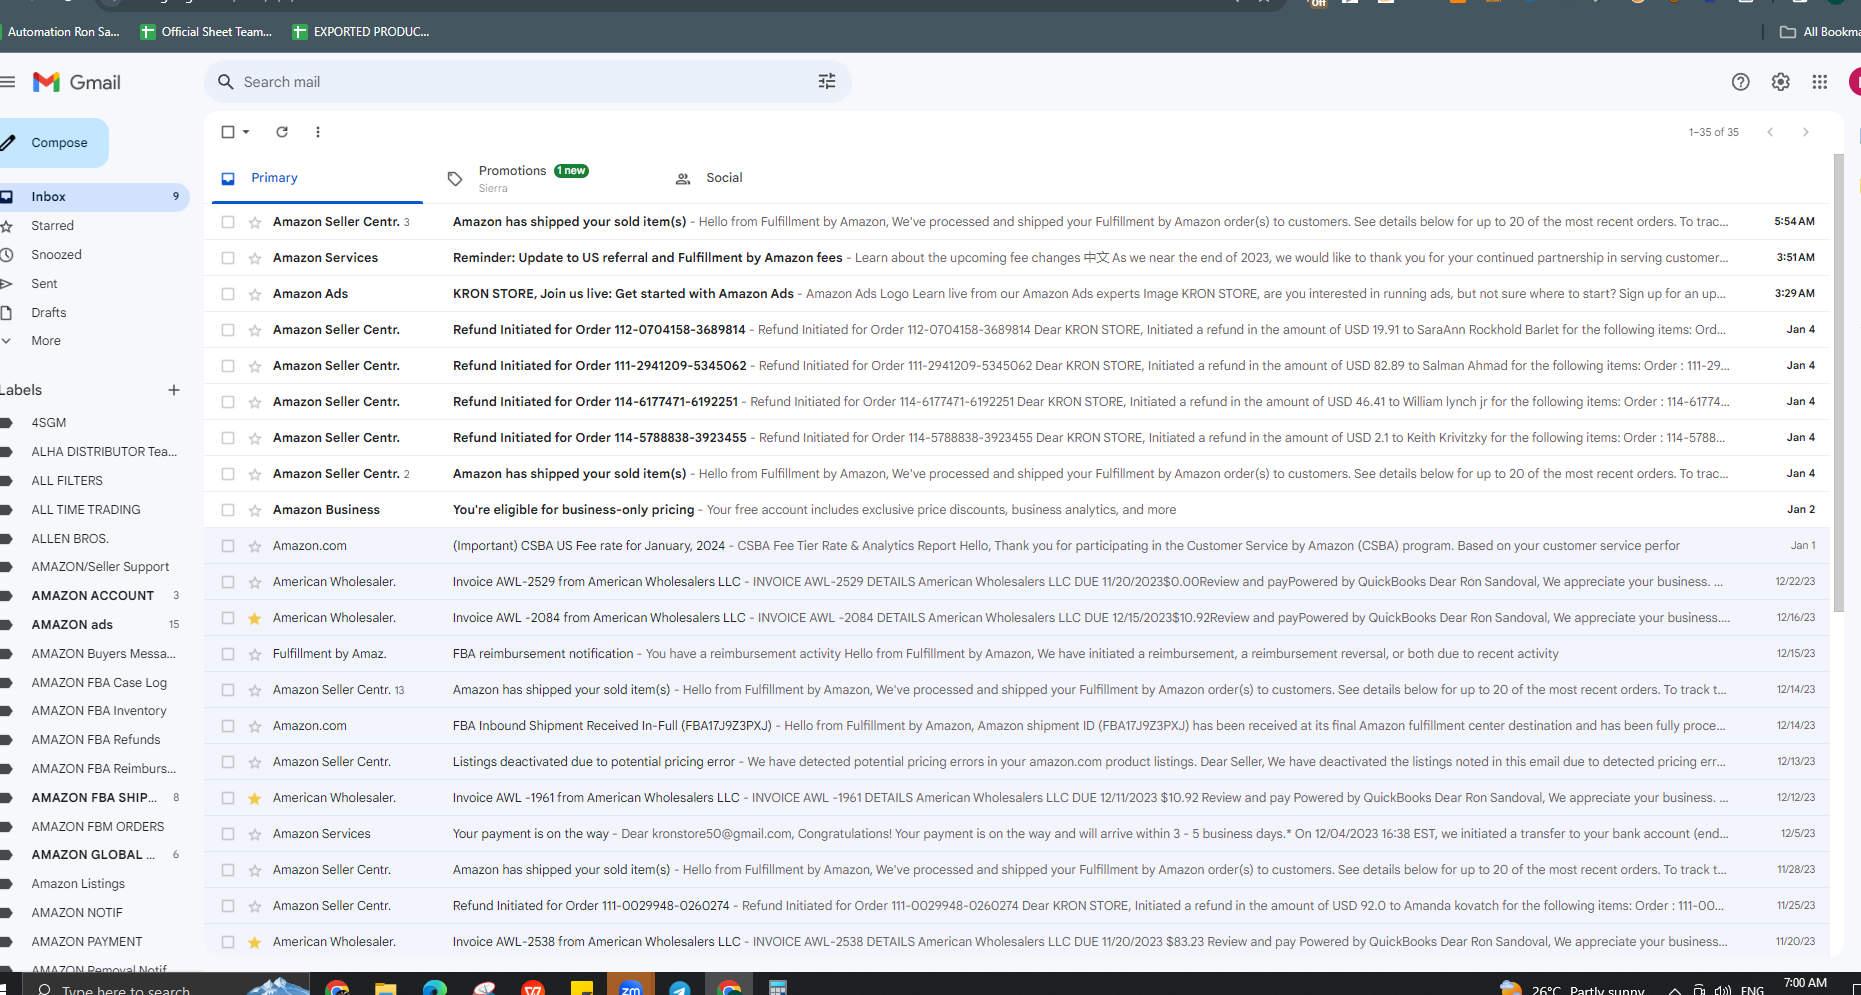1861x995 pixels.
Task: Open Calculator from the taskbar
Action: tap(778, 988)
